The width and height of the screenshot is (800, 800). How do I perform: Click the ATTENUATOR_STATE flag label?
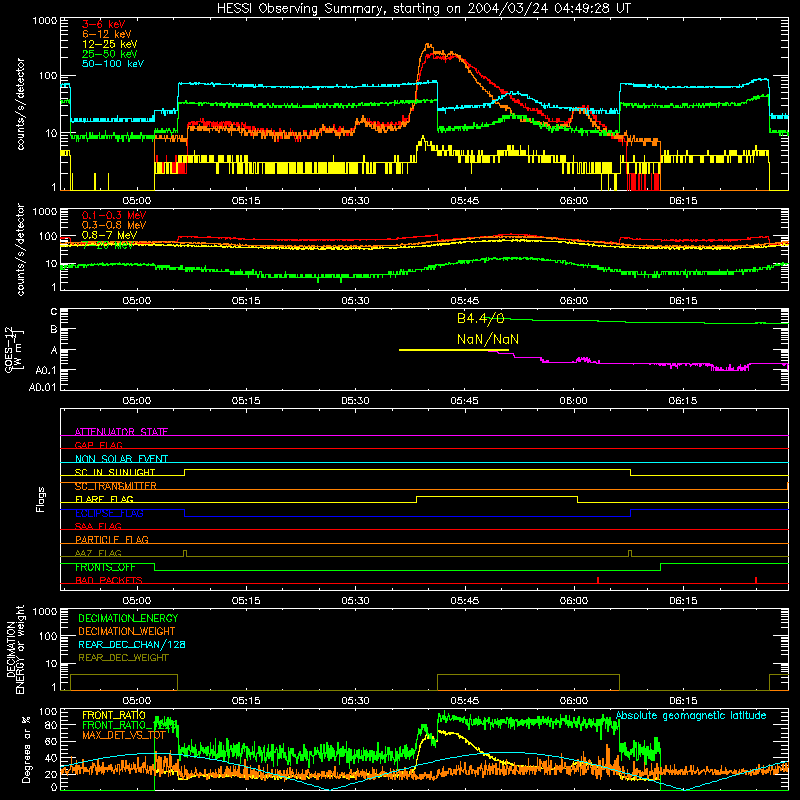coord(121,432)
